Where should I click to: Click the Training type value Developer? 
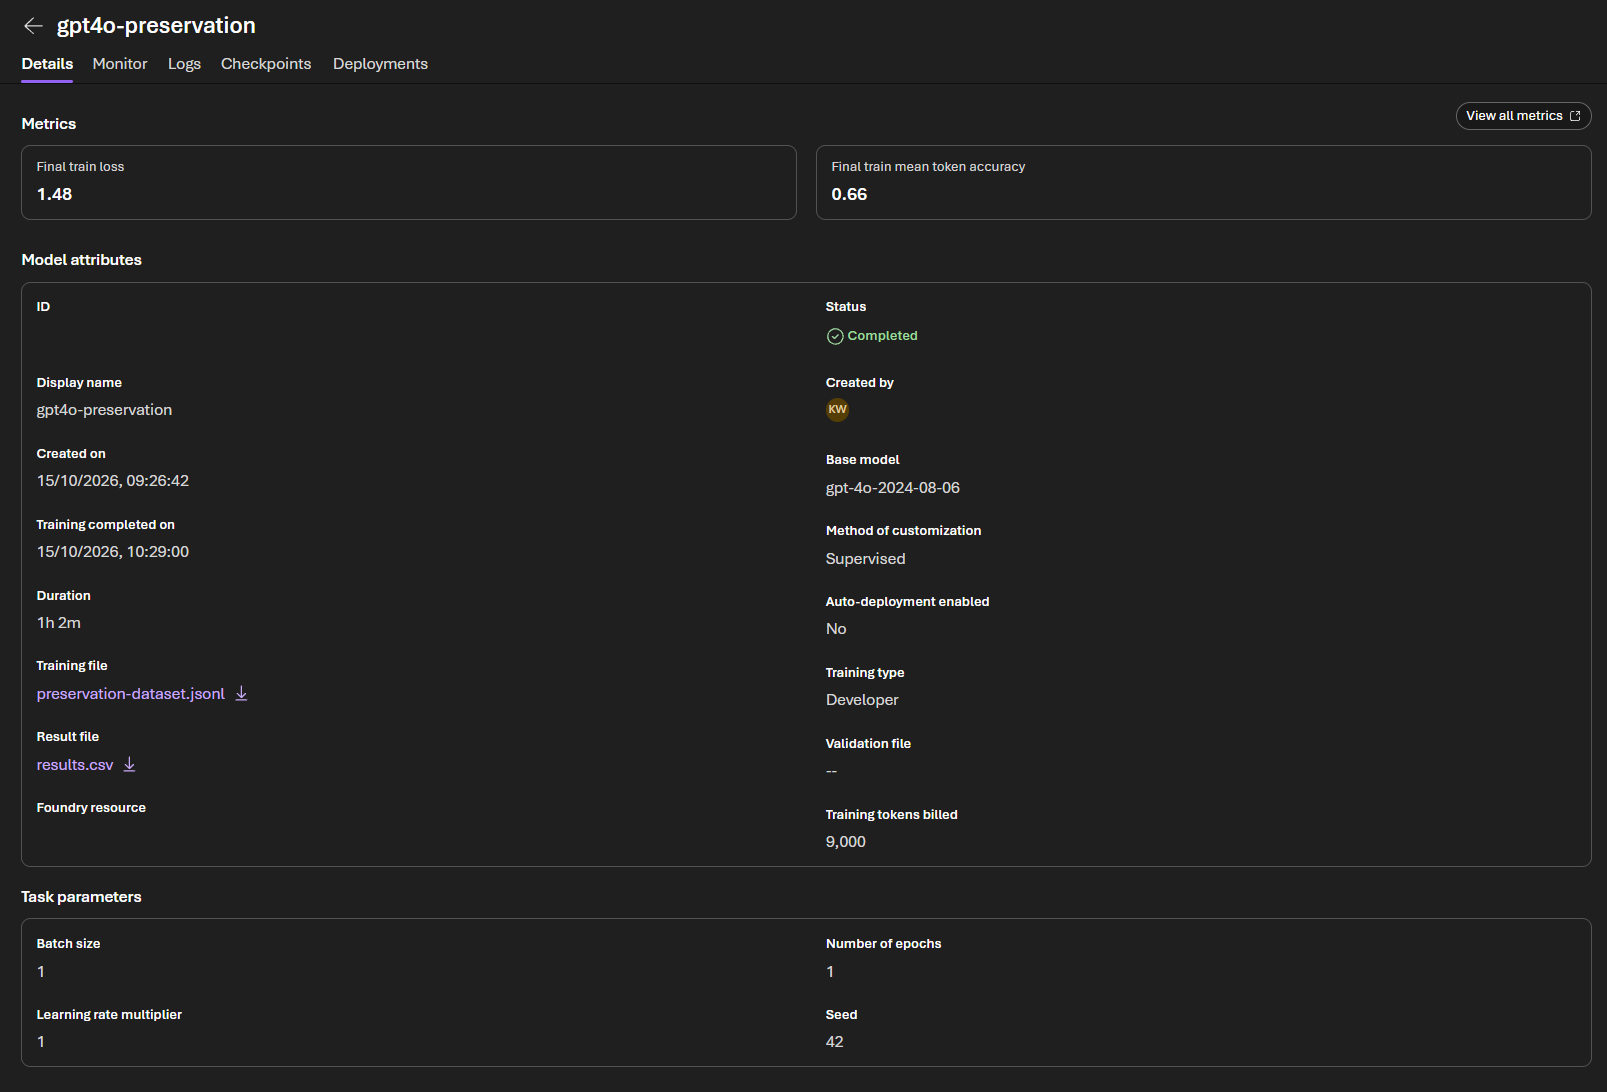(x=862, y=700)
